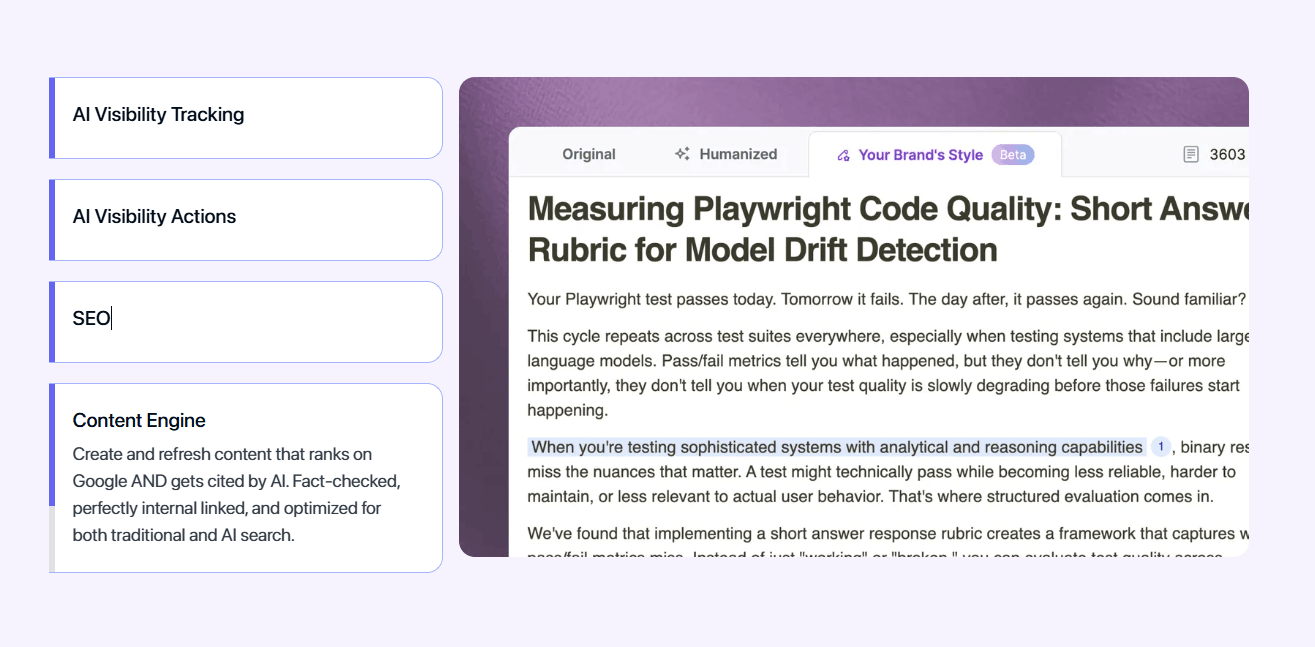1315x647 pixels.
Task: Open citation marker 1 after the highlighted sentence
Action: tap(1160, 447)
